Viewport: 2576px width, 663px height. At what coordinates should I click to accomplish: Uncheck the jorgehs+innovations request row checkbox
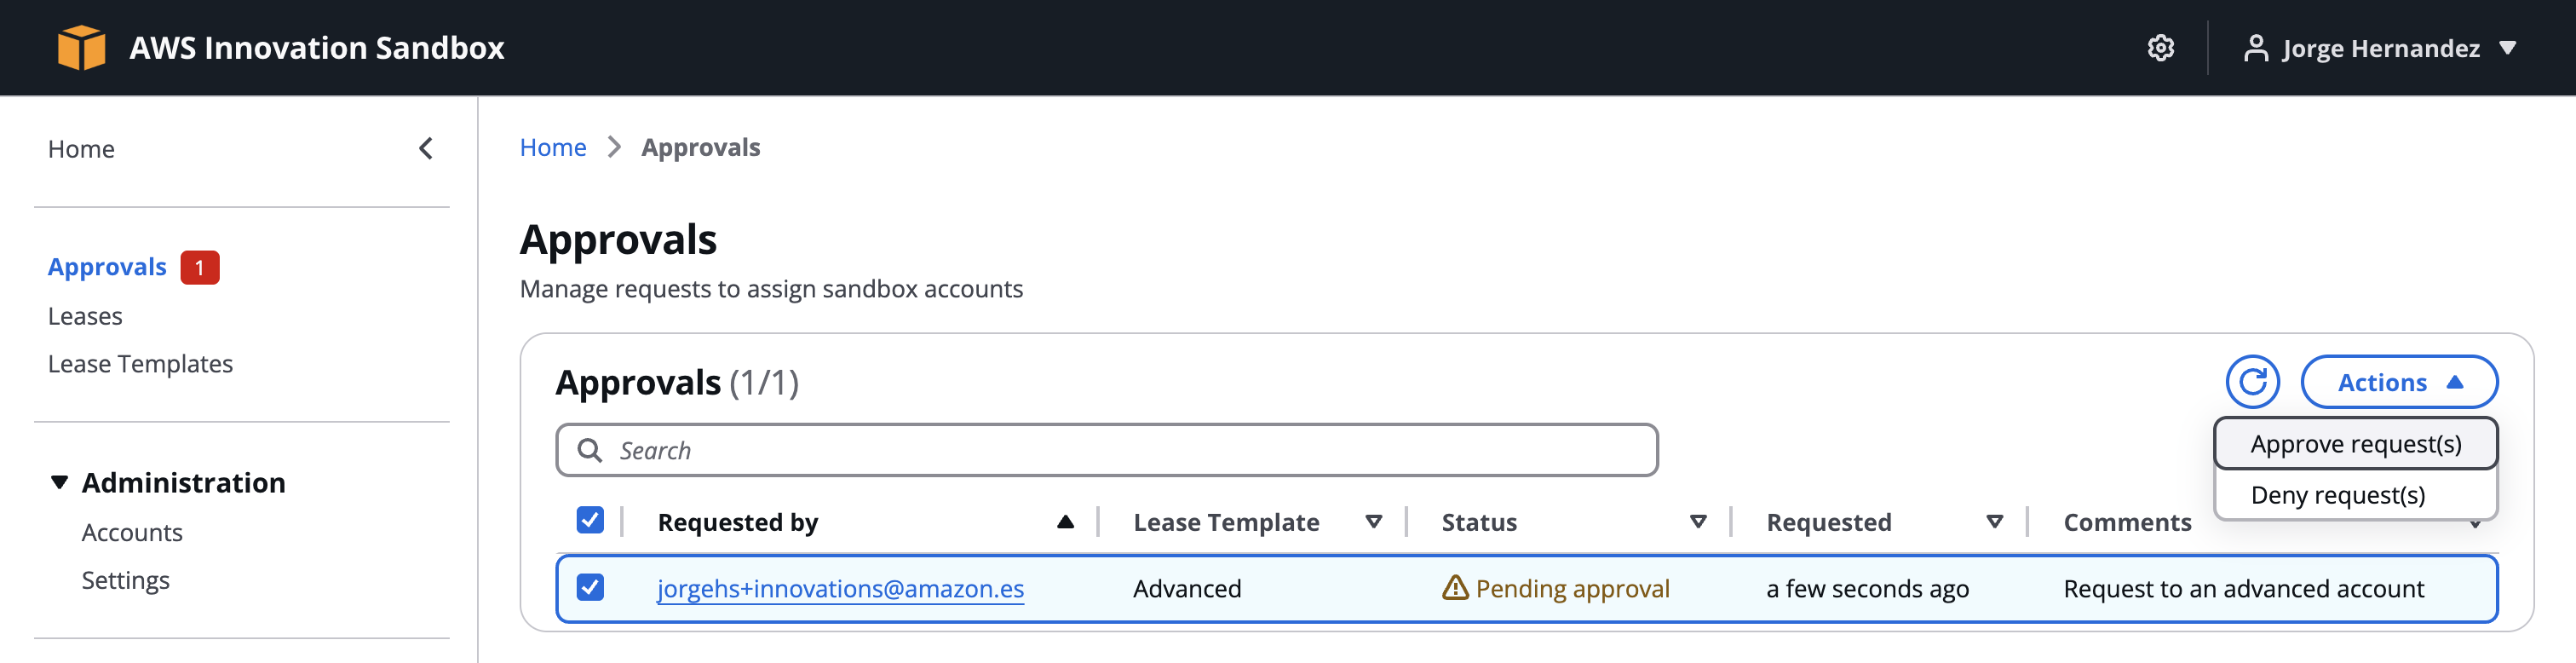pyautogui.click(x=590, y=587)
